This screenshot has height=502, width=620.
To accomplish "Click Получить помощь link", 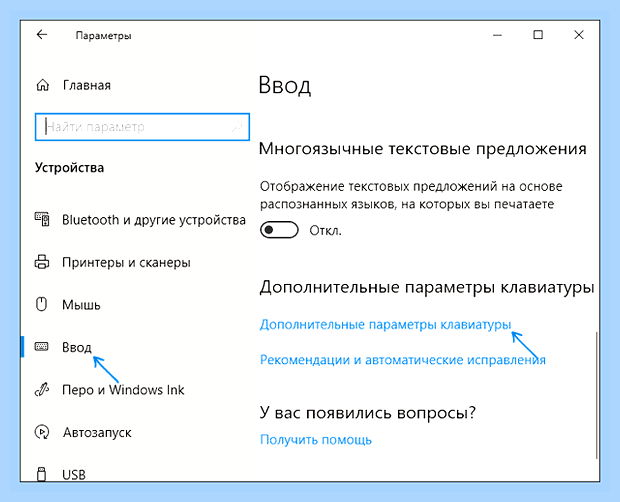I will coord(316,440).
